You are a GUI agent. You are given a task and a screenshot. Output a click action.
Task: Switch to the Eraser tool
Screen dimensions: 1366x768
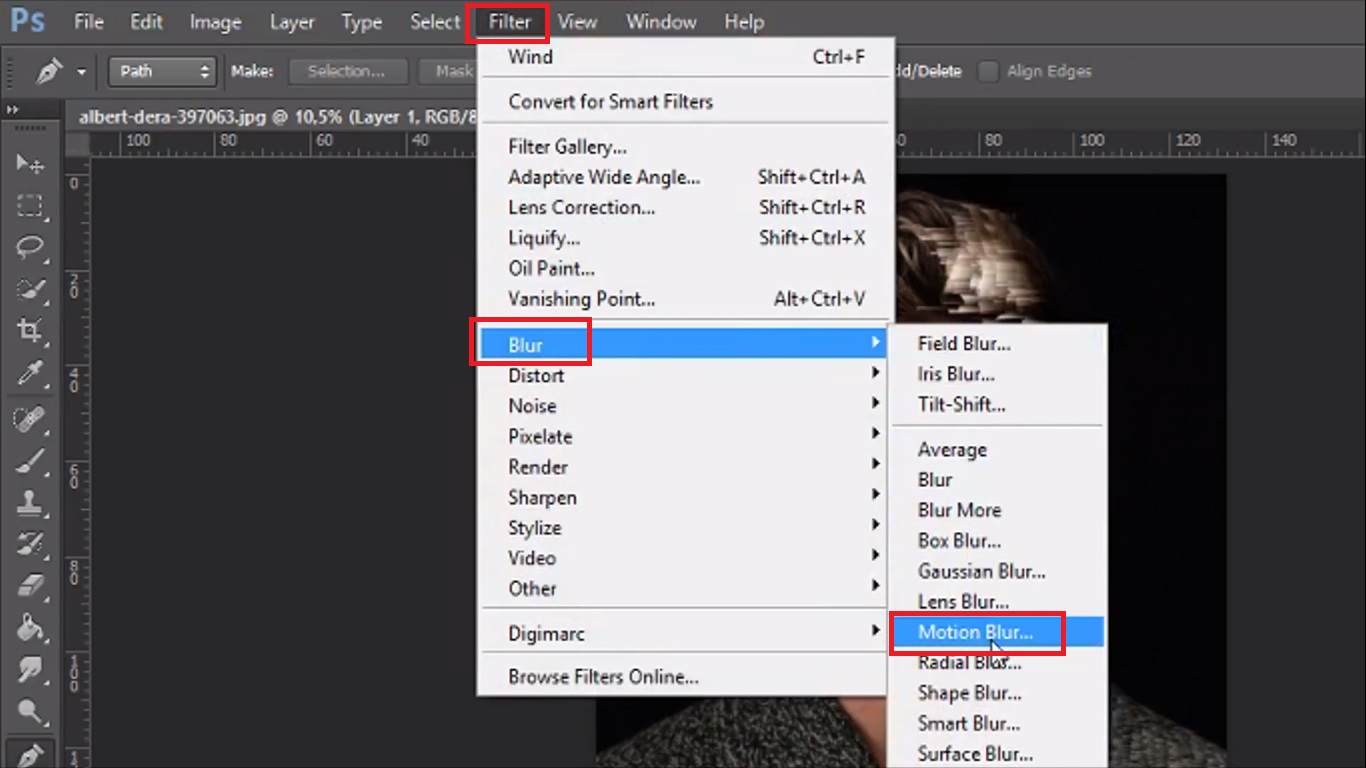coord(30,584)
